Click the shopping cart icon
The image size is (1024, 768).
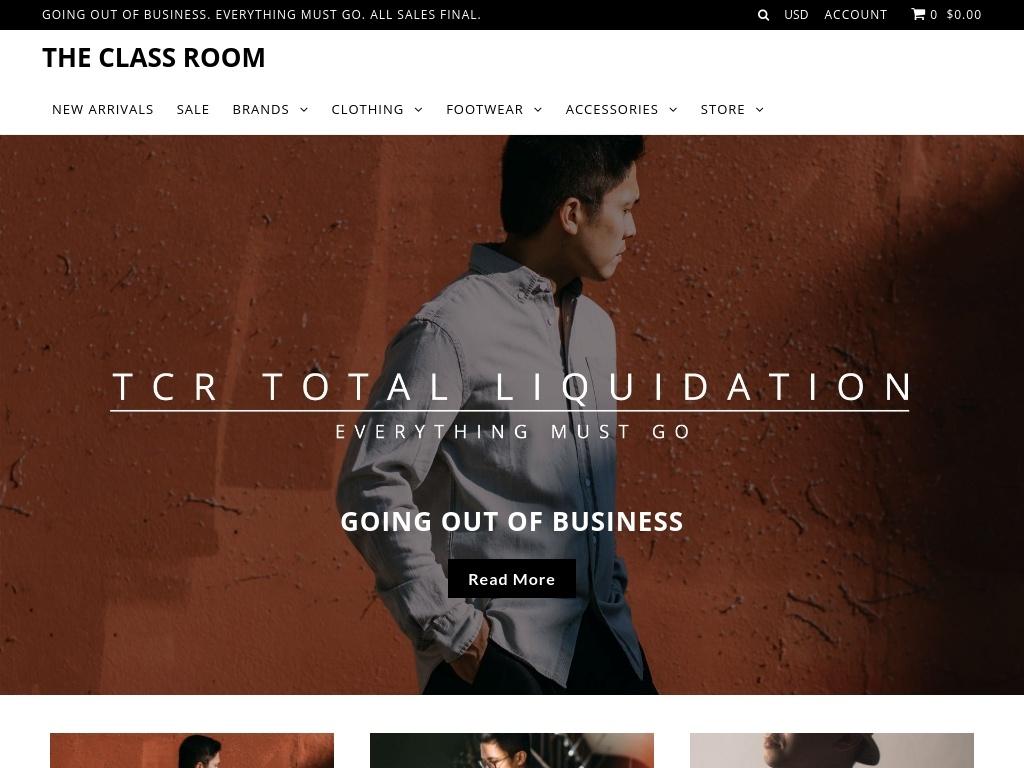(918, 14)
